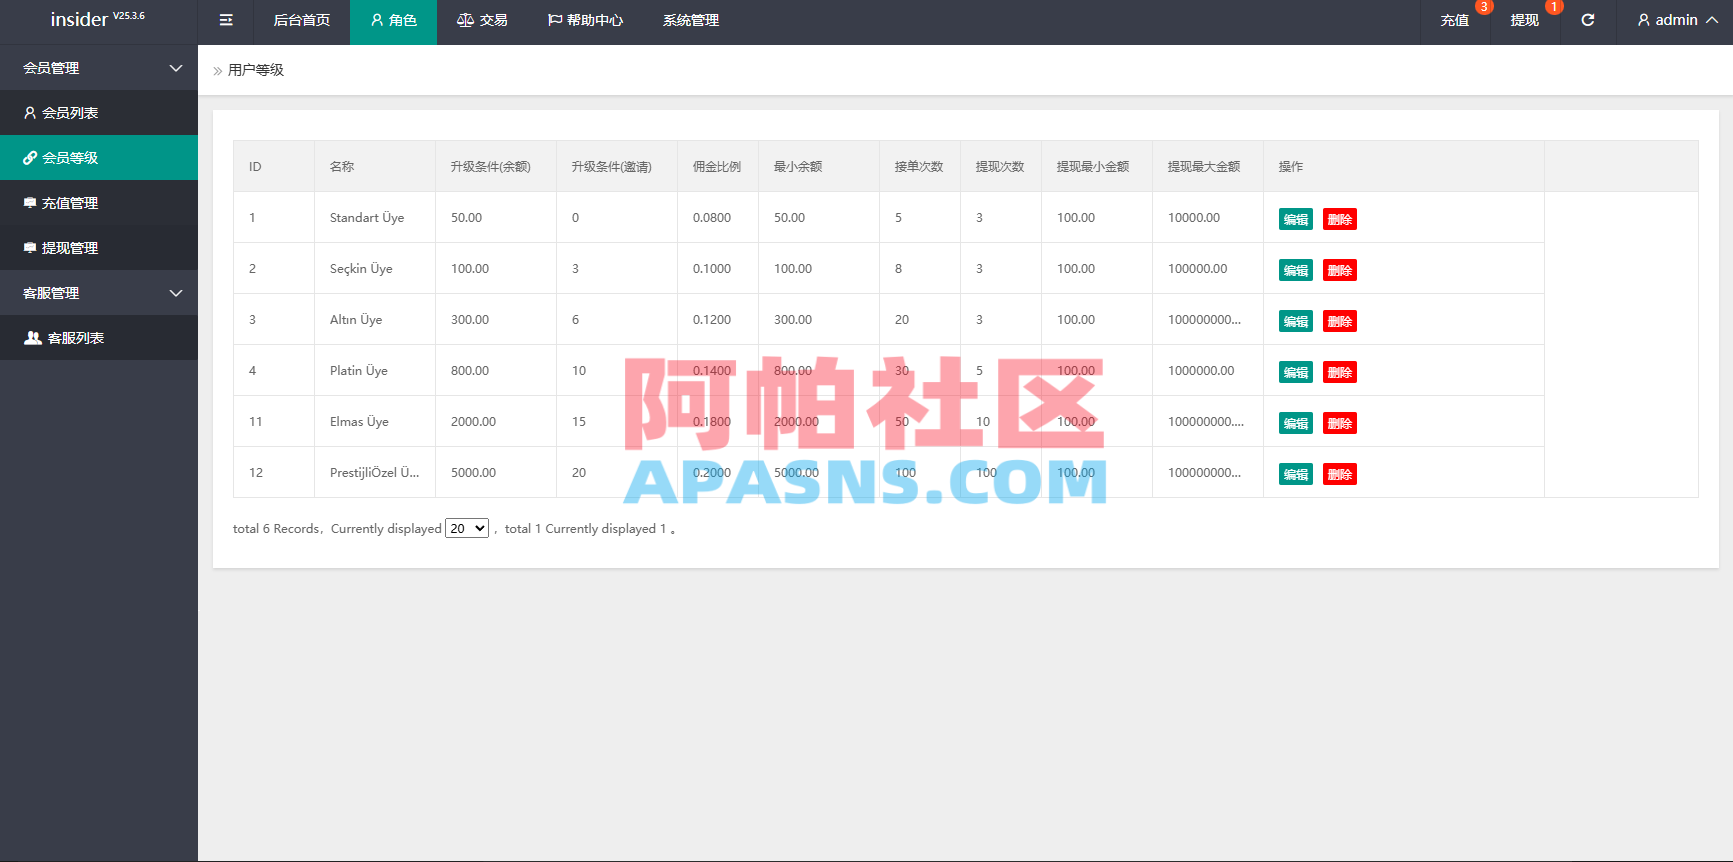Click the refresh icon in top bar
The width and height of the screenshot is (1733, 862).
(1587, 20)
